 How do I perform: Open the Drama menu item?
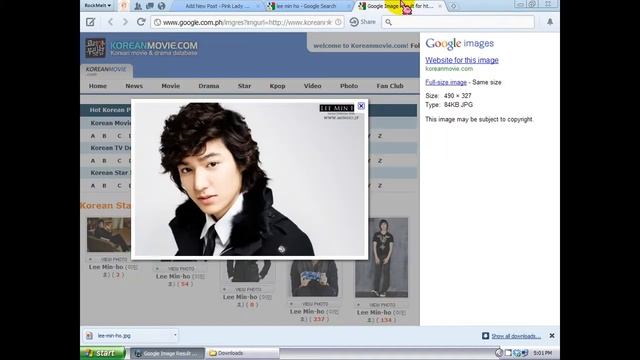[x=209, y=86]
